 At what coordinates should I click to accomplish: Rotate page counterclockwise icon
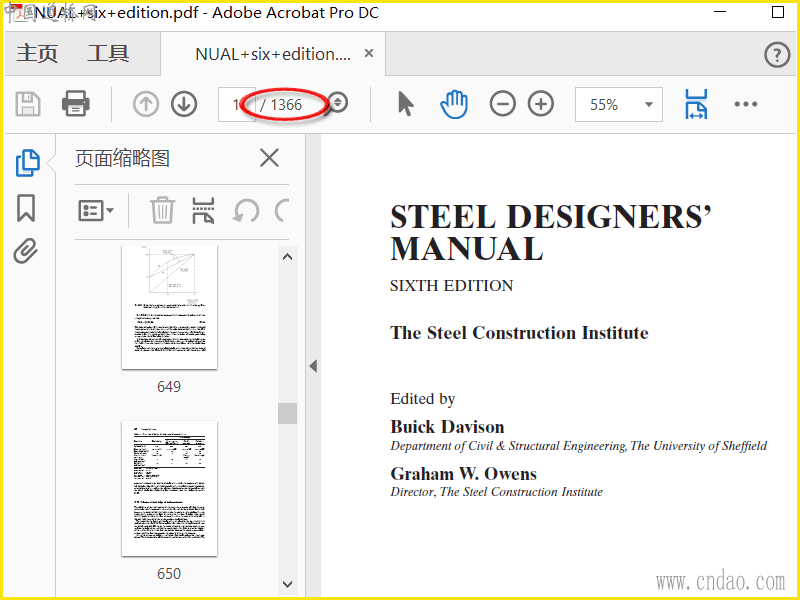[246, 211]
